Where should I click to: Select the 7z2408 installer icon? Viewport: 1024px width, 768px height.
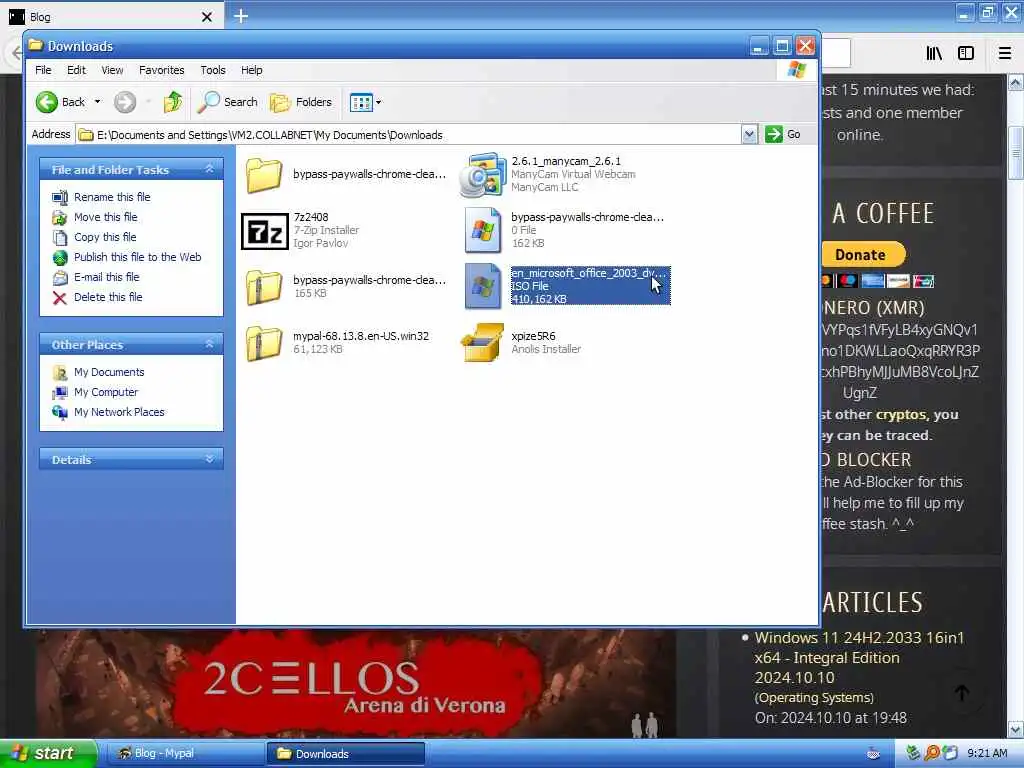click(x=264, y=231)
